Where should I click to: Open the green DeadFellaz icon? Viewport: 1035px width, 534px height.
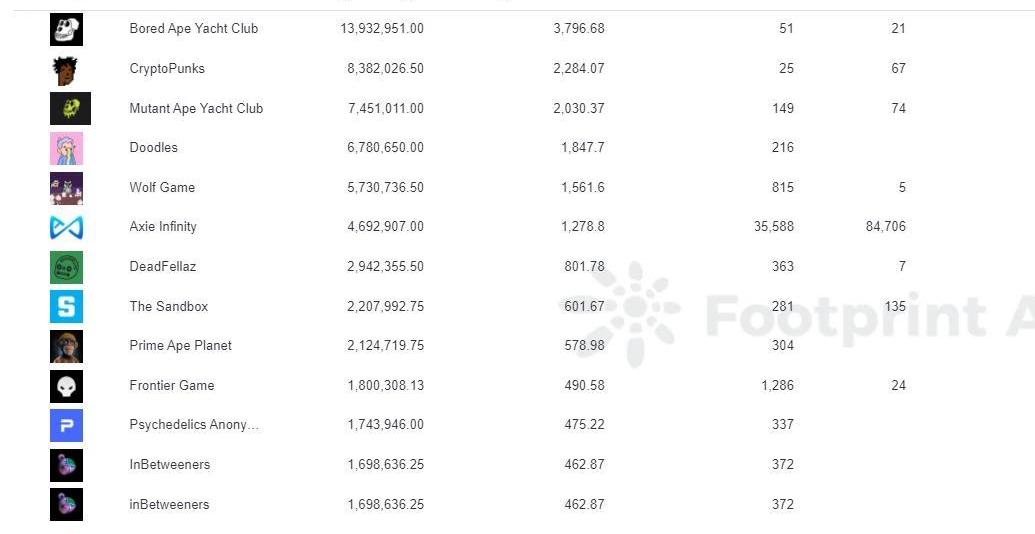tap(67, 267)
